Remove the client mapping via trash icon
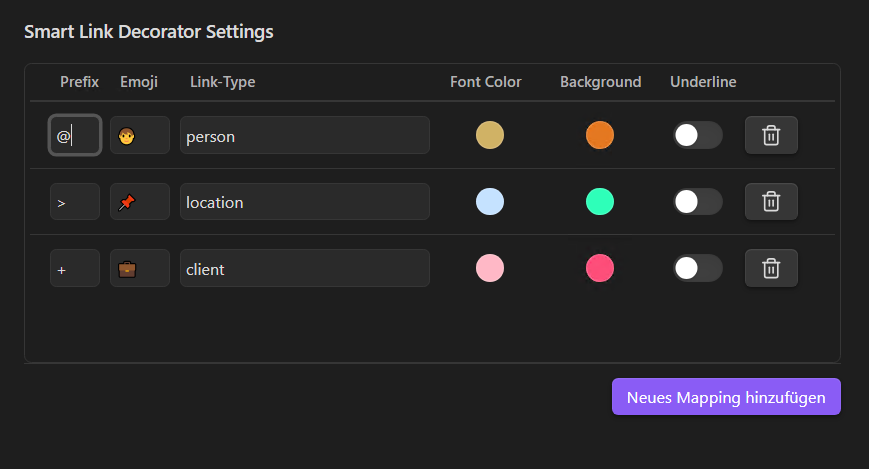The height and width of the screenshot is (469, 869). coord(771,268)
